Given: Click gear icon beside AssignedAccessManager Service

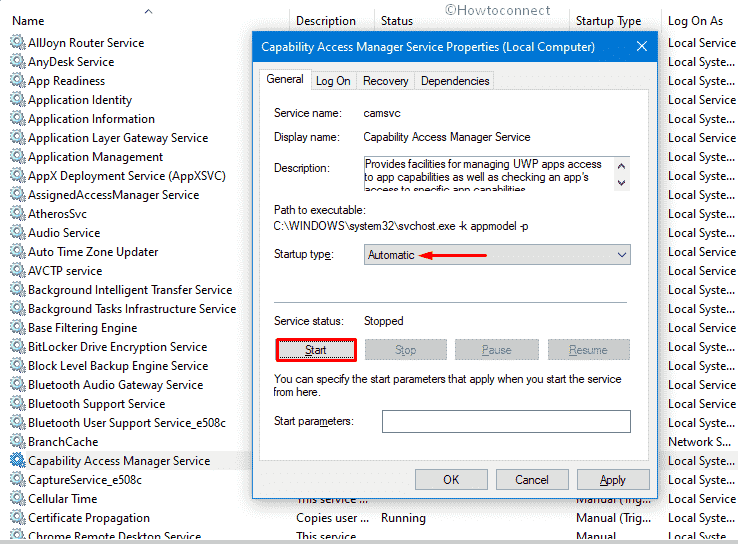Looking at the screenshot, I should coord(18,194).
